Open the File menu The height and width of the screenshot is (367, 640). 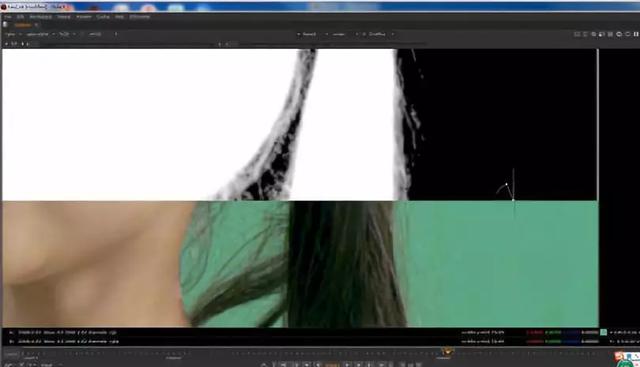8,17
